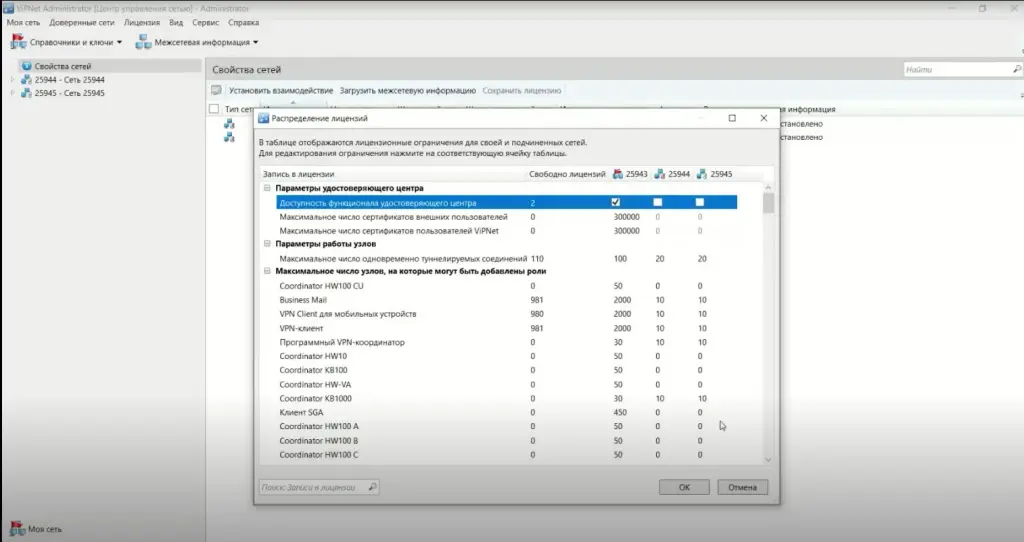1024x542 pixels.
Task: Click the scrollbar down arrow in dialog
Action: [x=768, y=460]
